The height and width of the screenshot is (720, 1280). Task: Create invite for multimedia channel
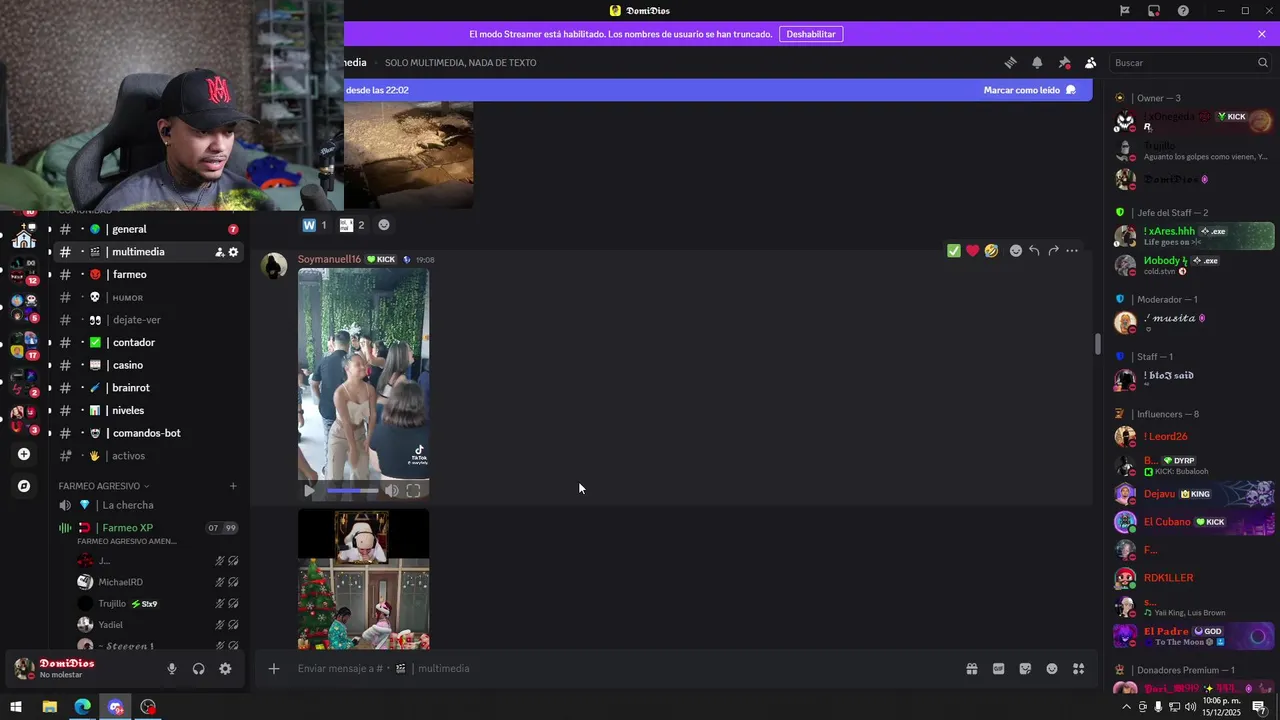[x=219, y=252]
